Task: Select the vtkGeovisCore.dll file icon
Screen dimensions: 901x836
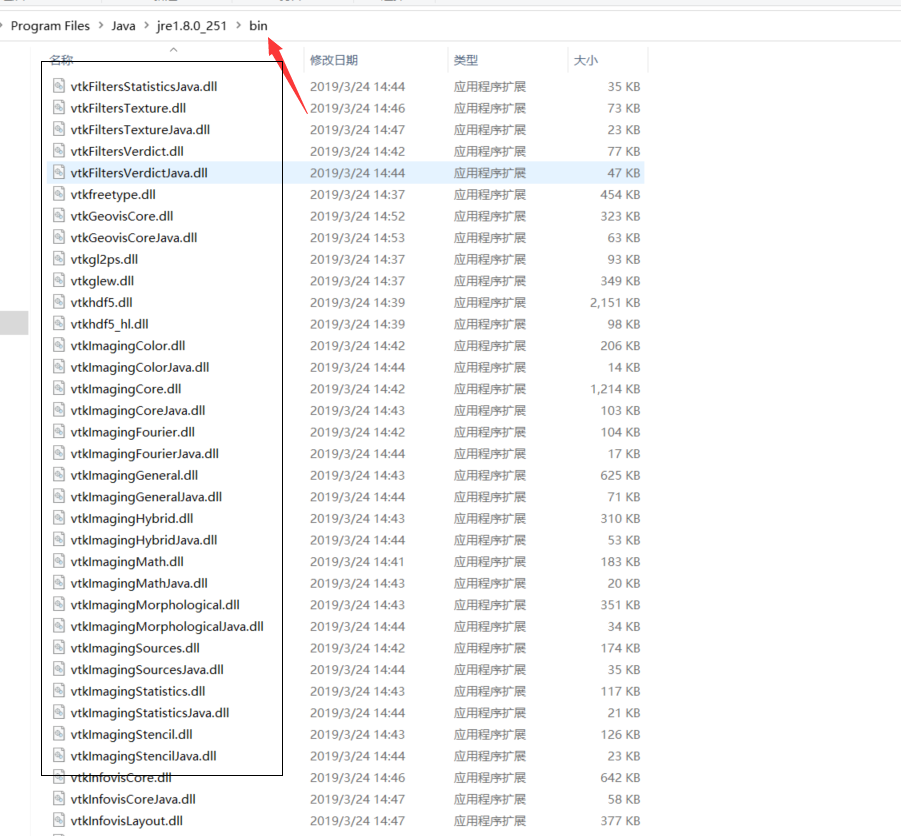Action: click(x=57, y=215)
